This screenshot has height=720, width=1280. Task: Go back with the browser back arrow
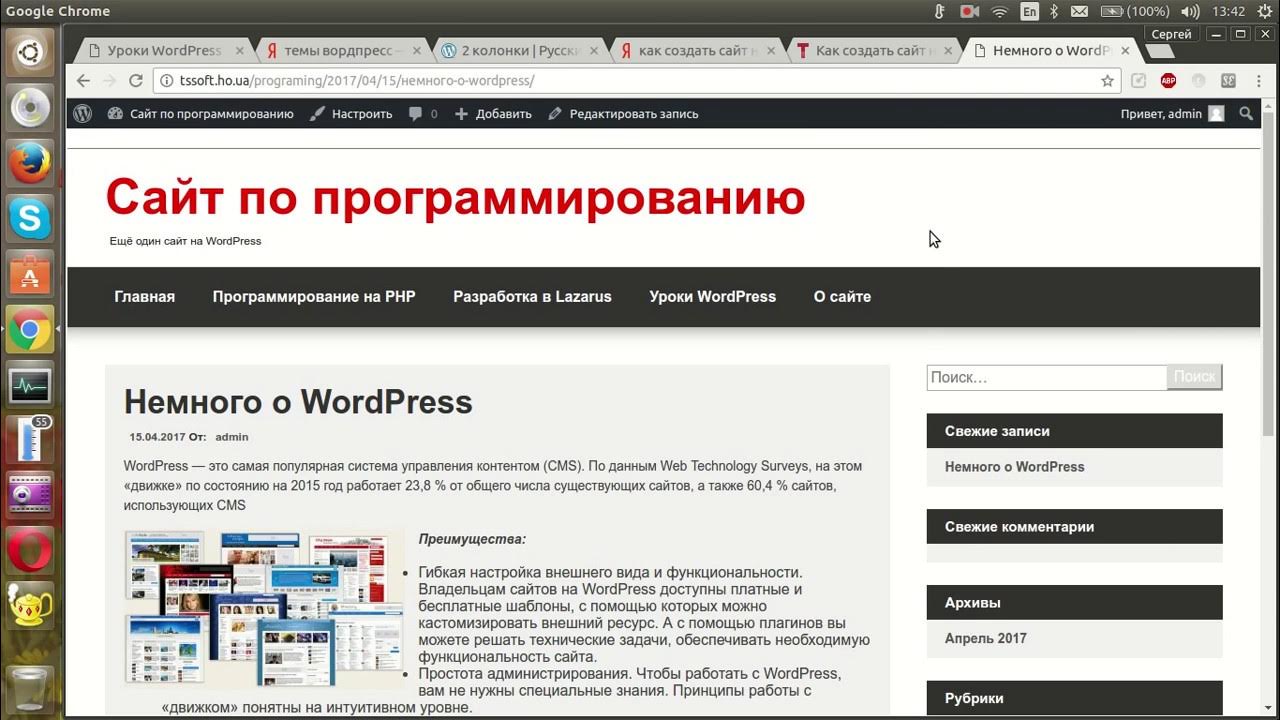click(x=83, y=81)
